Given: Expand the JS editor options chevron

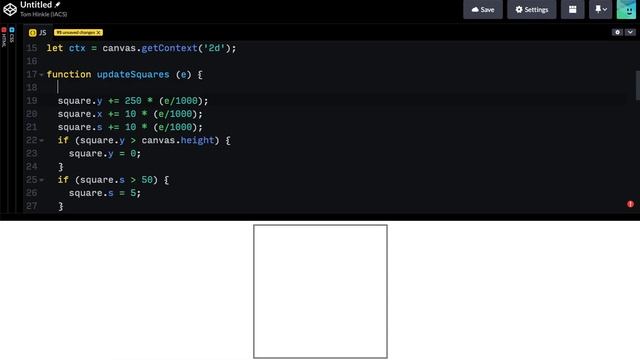Looking at the screenshot, I should (x=630, y=32).
